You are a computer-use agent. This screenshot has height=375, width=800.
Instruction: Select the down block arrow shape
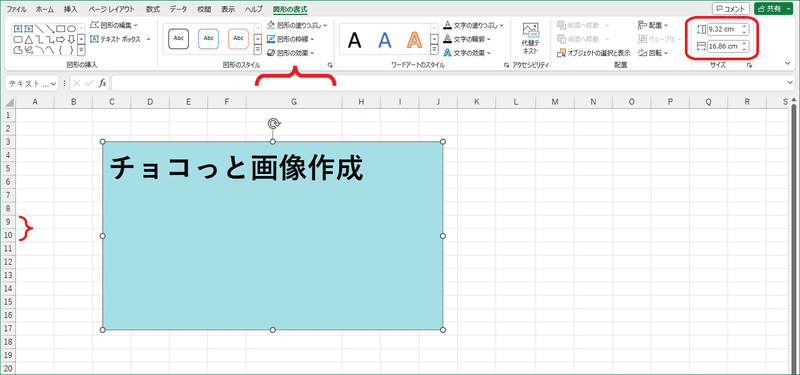coord(71,39)
